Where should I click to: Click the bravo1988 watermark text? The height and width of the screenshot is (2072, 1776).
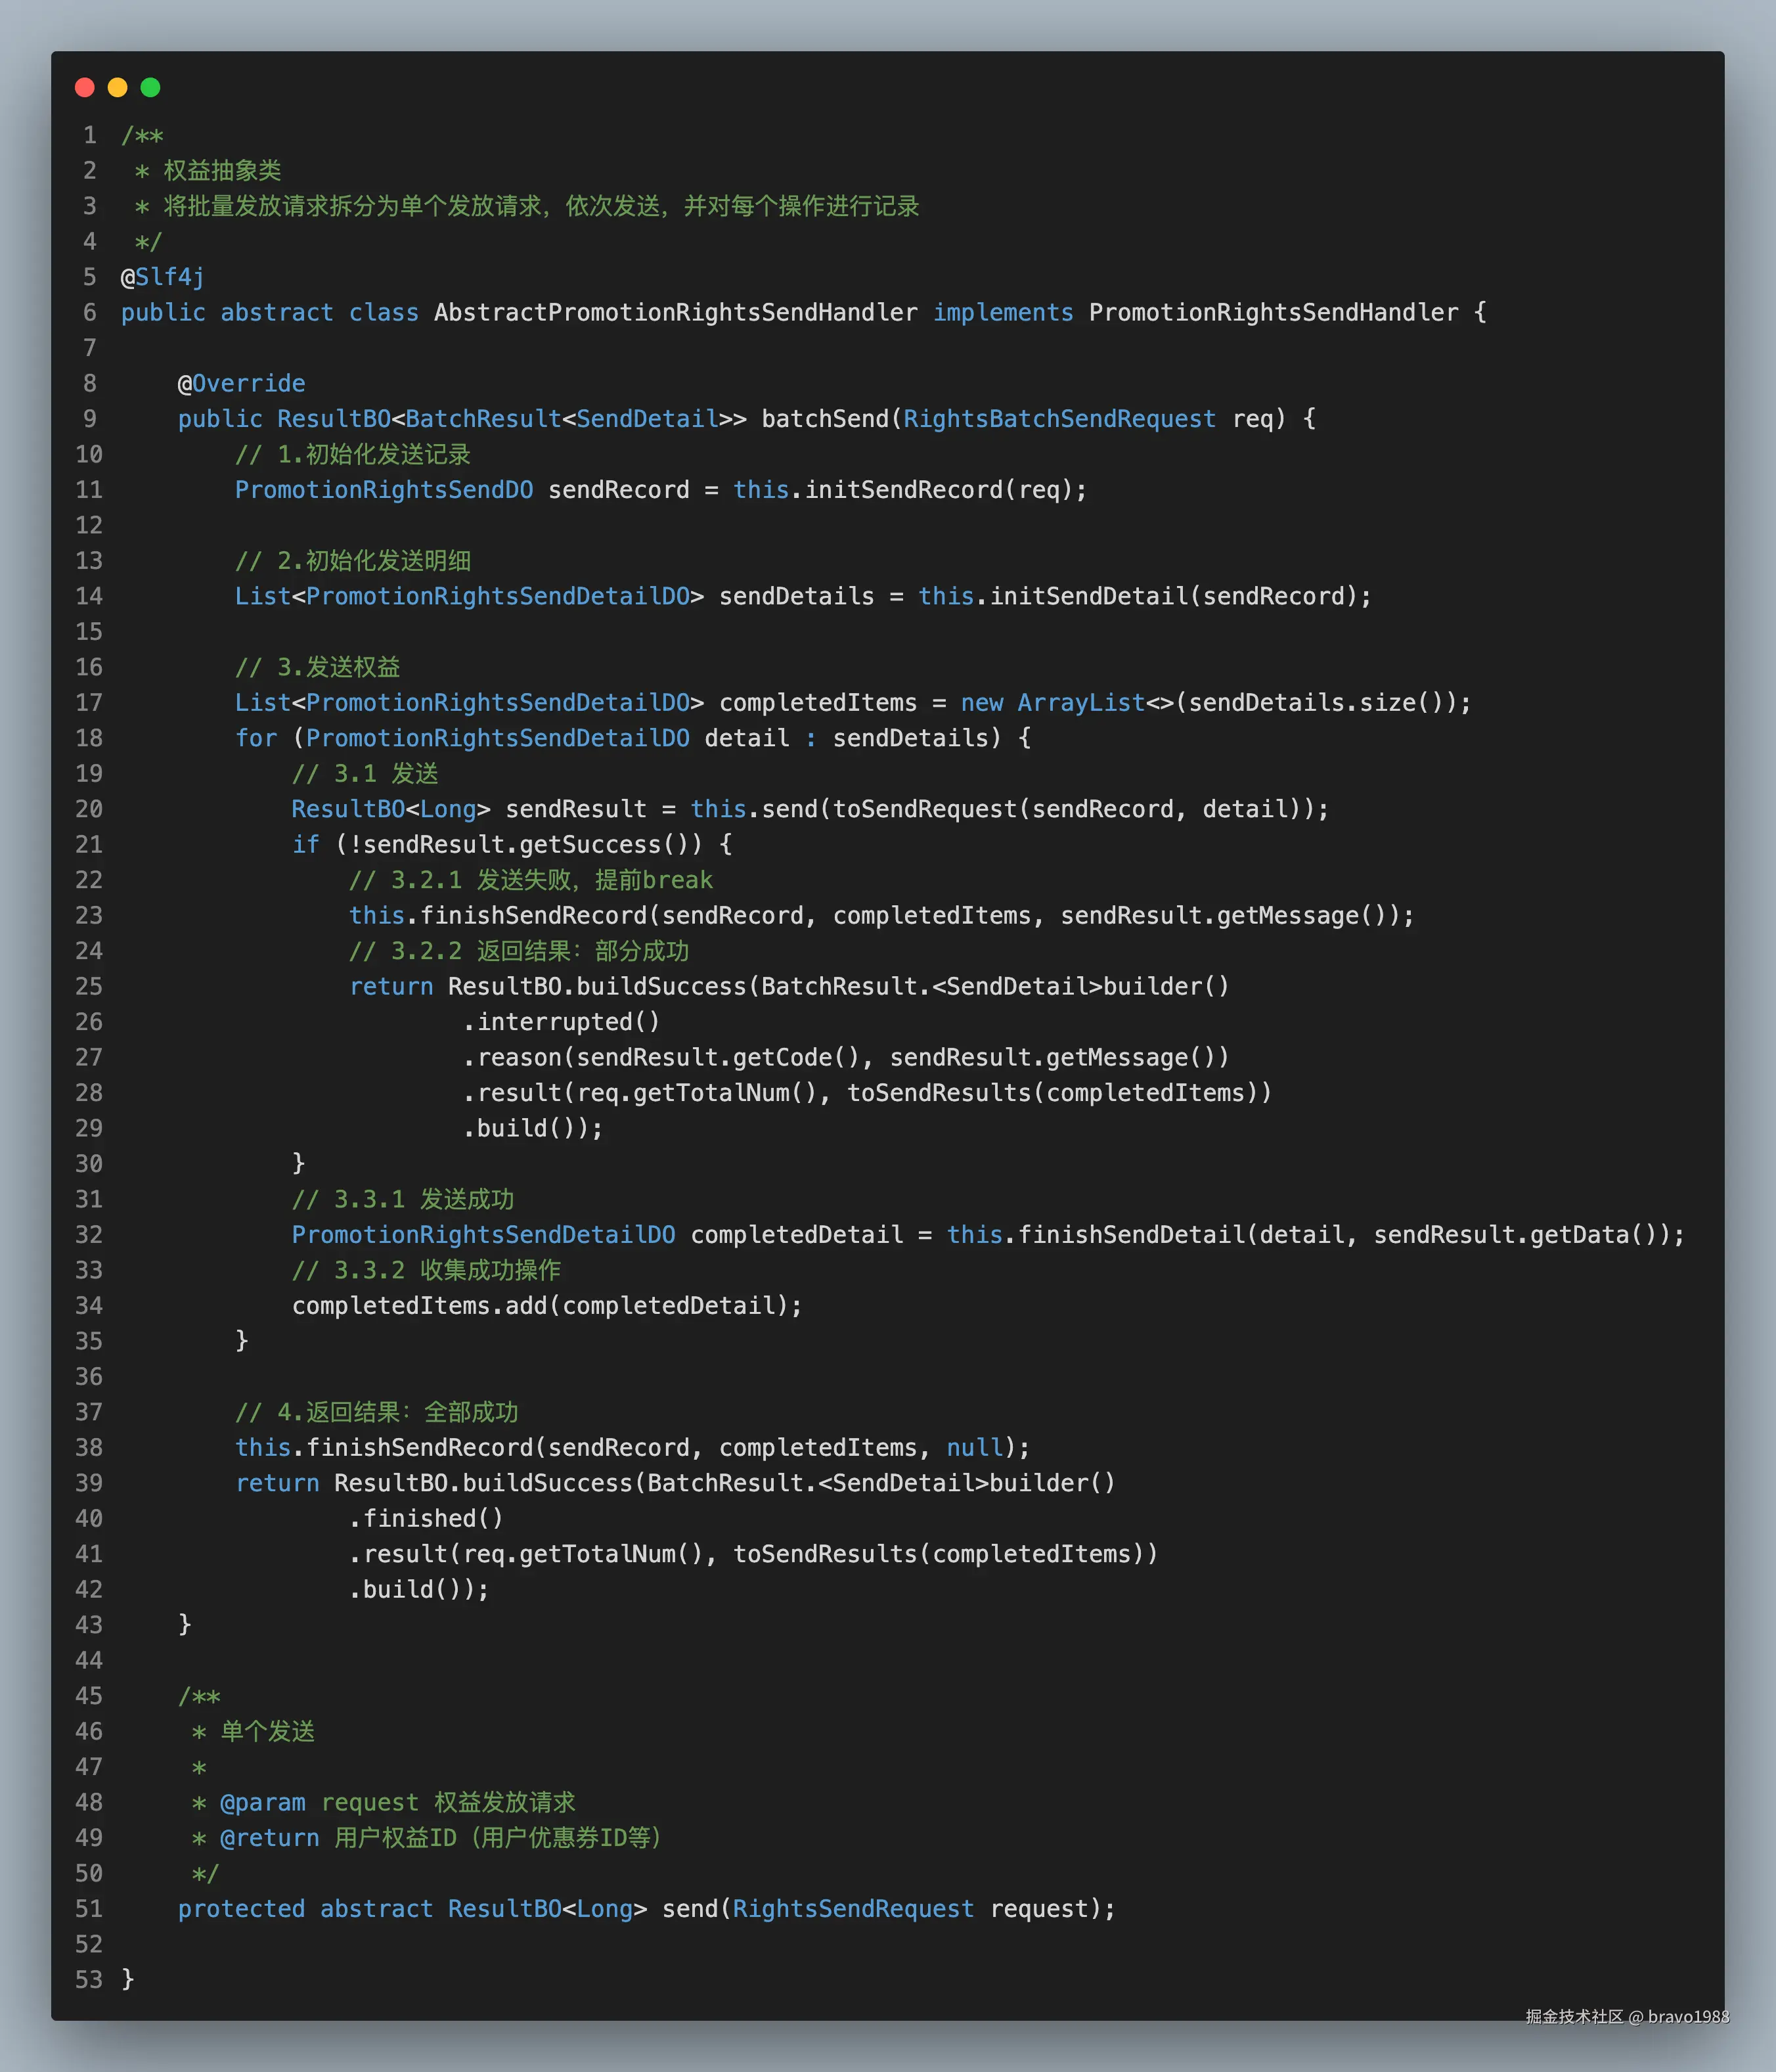(x=1688, y=2016)
